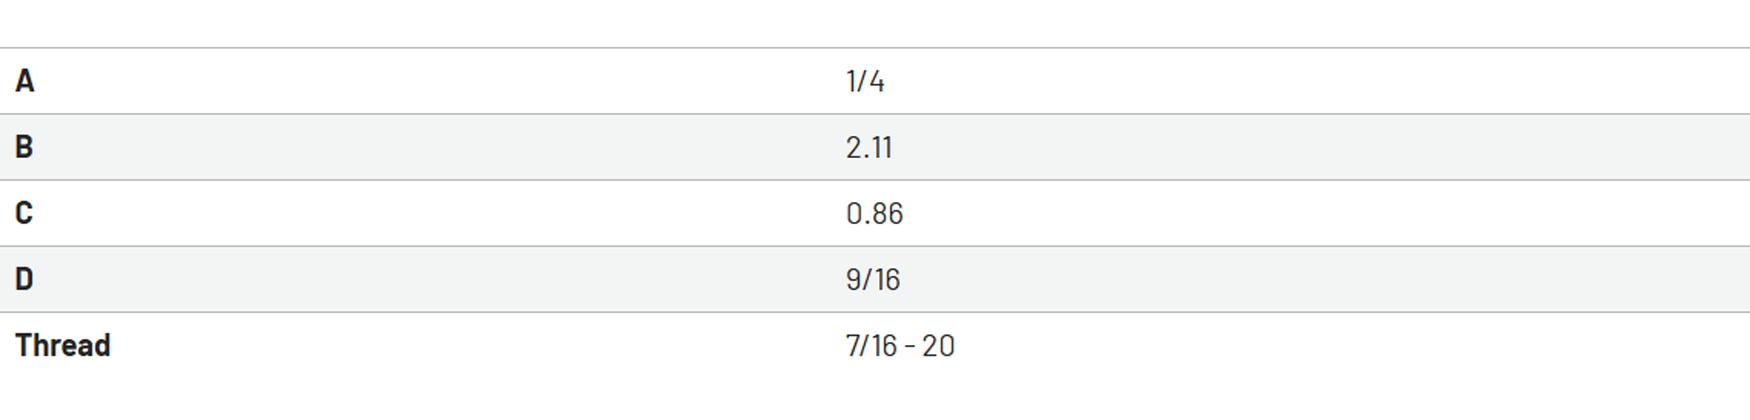The image size is (1750, 420).
Task: Select the 7/16 - 20 thread value
Action: click(x=900, y=345)
